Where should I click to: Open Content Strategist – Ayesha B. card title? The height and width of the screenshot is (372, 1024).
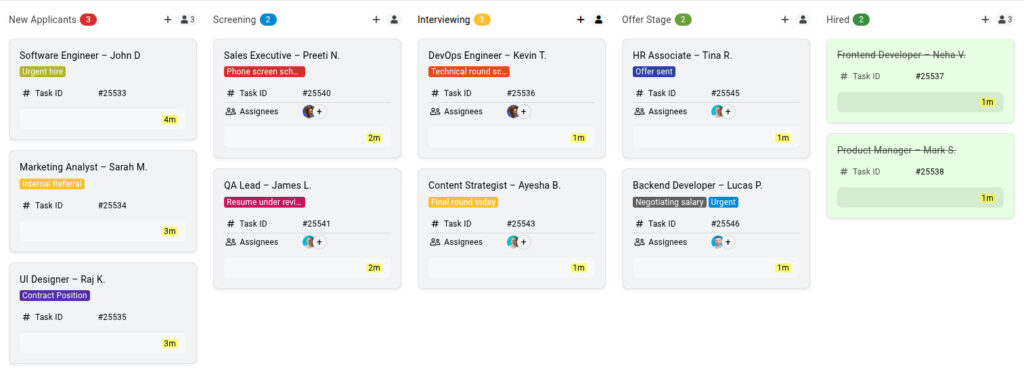point(494,185)
